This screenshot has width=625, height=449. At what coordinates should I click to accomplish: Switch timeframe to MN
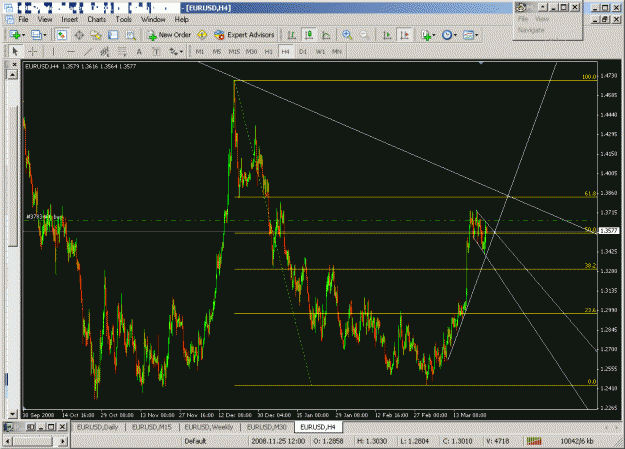pos(337,51)
